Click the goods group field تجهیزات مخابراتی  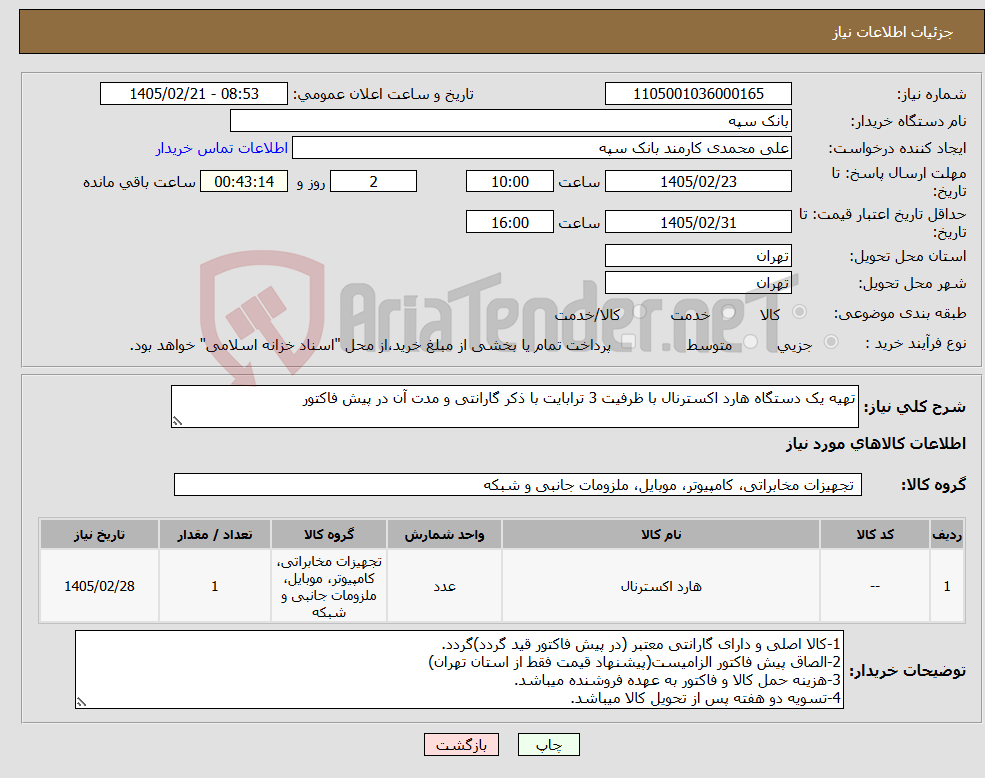(518, 485)
